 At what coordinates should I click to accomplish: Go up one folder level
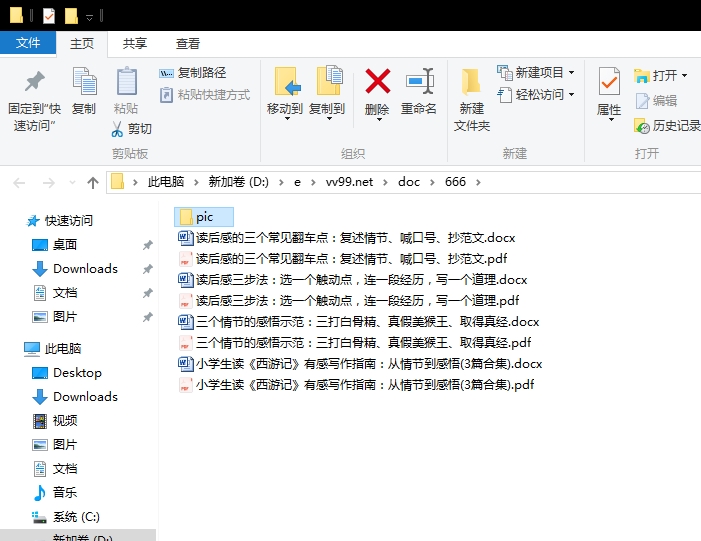pos(93,183)
